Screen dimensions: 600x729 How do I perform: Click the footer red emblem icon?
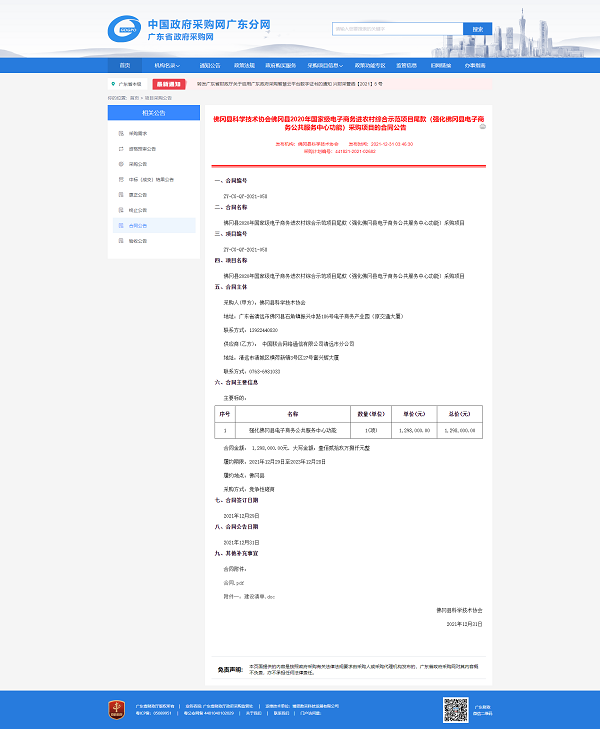pos(116,710)
